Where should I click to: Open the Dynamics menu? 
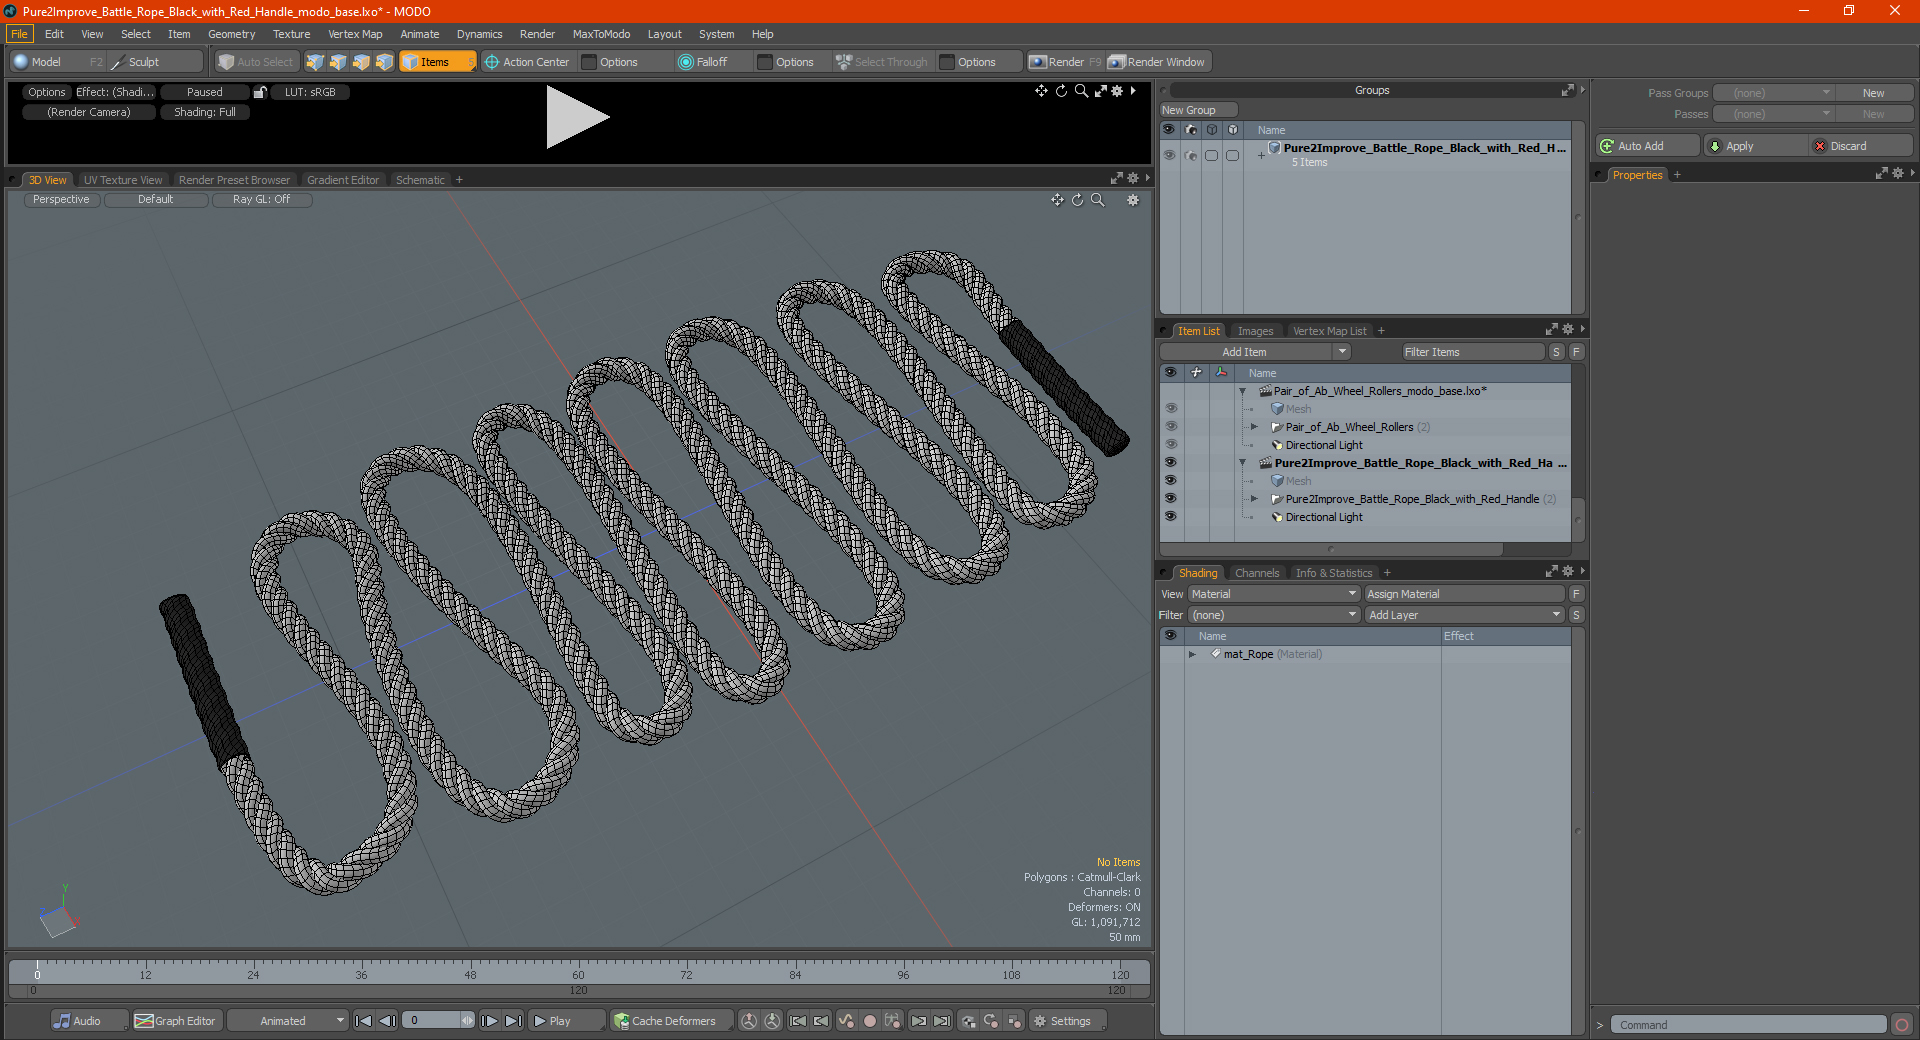479,34
